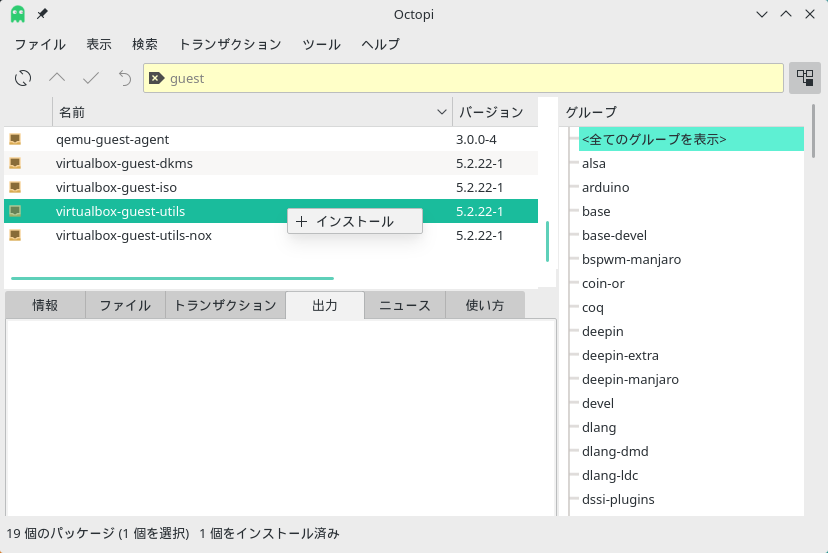Select the deepin-manjaro group
828x553 pixels.
pos(630,379)
